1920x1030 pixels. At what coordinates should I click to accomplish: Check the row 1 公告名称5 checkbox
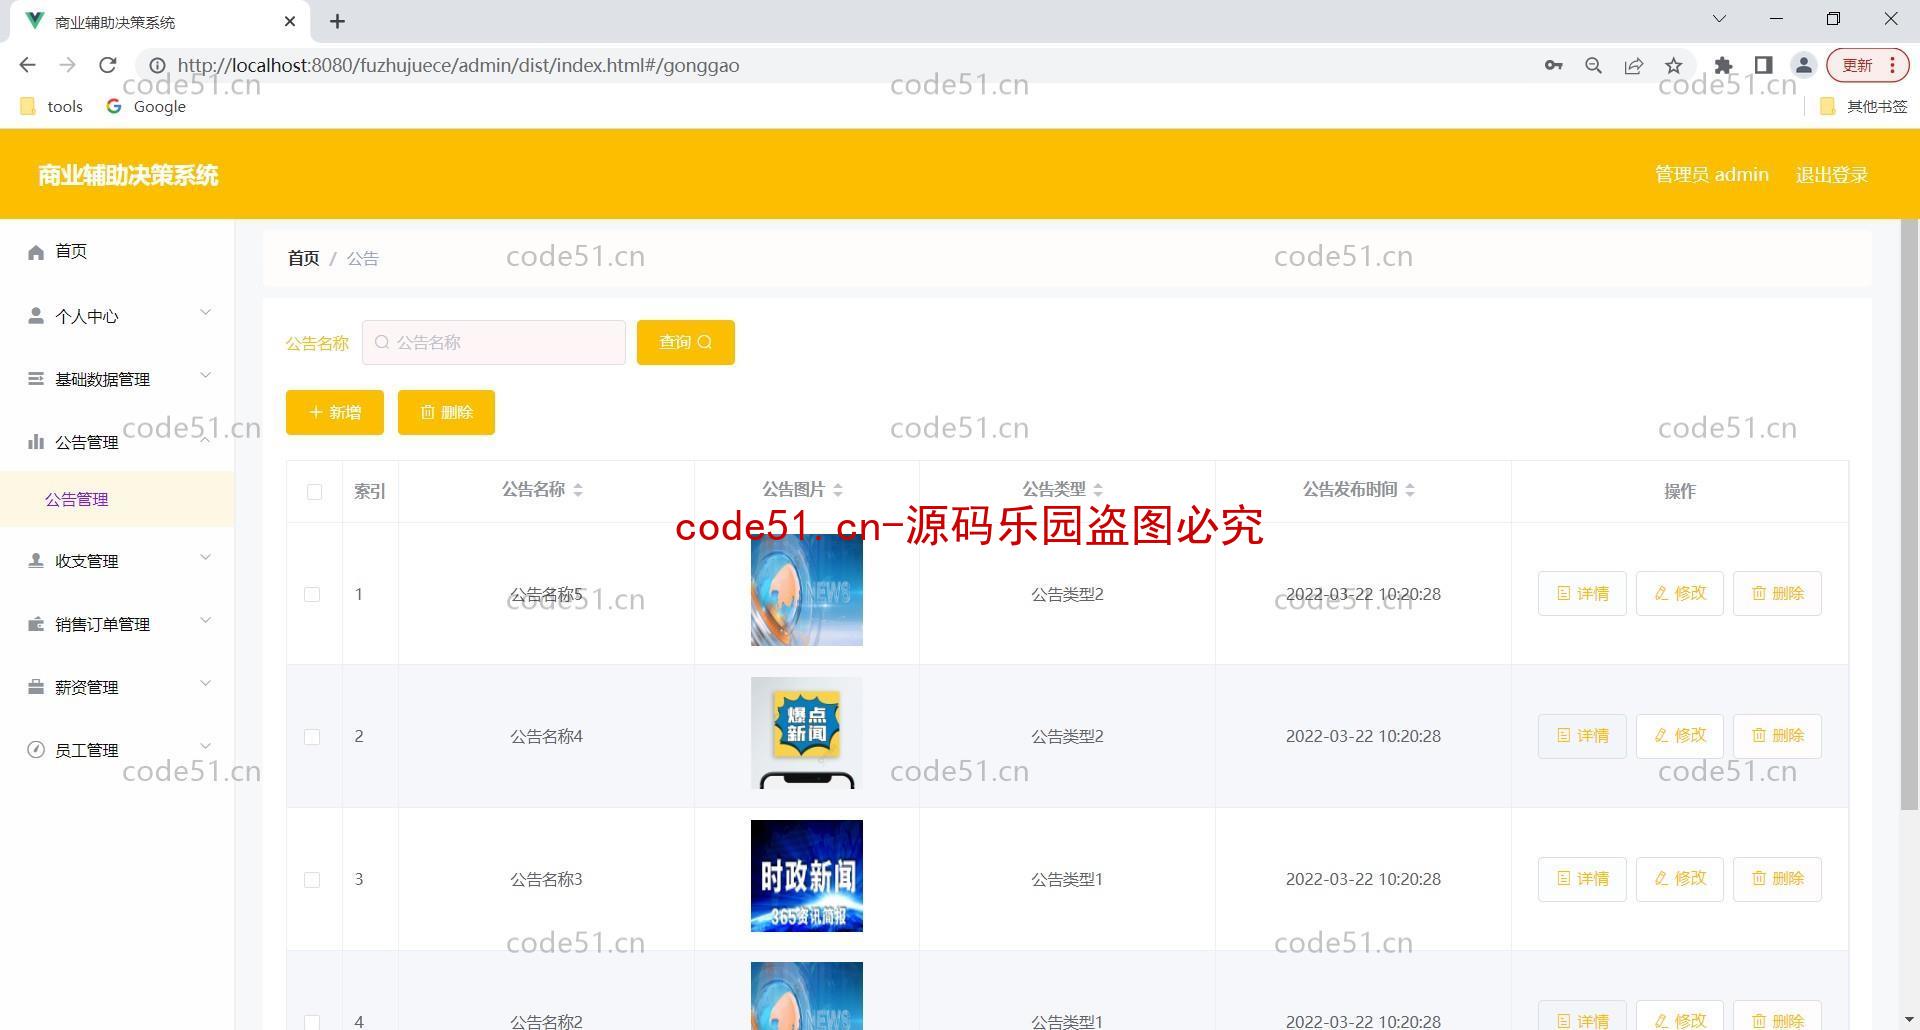tap(312, 594)
